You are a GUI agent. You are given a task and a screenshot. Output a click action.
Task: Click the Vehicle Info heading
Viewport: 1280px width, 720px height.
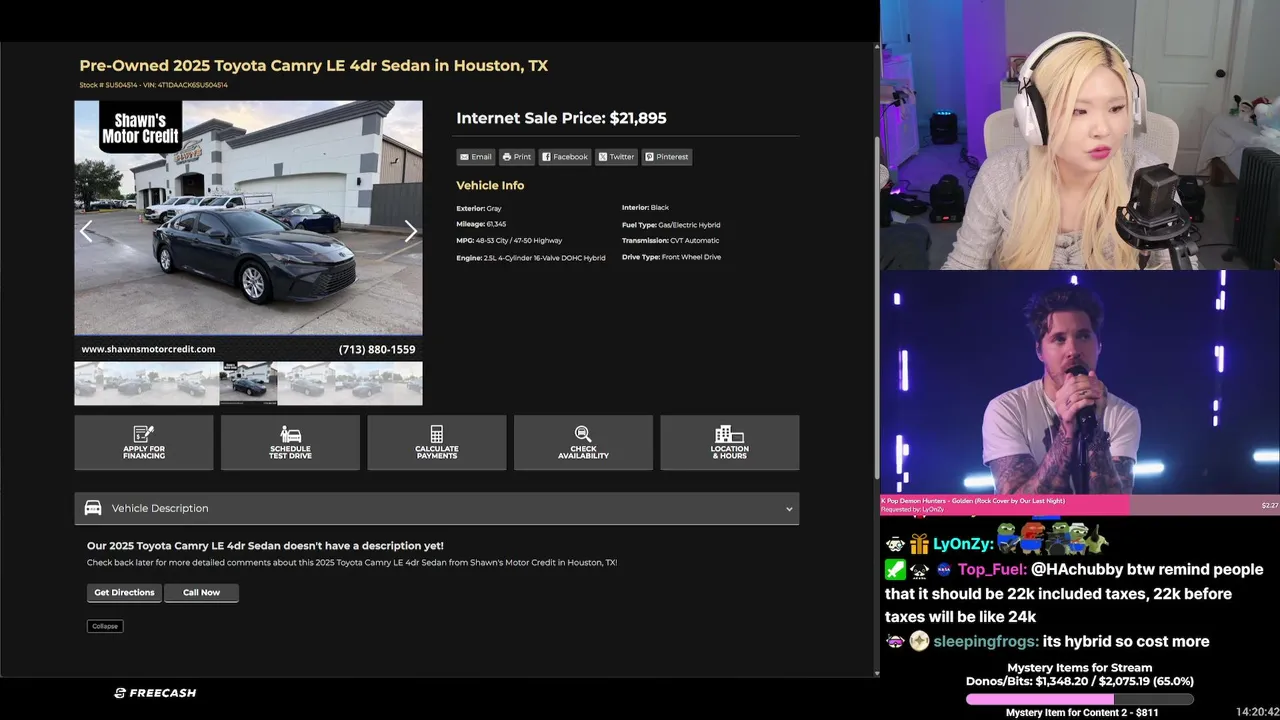coord(490,185)
